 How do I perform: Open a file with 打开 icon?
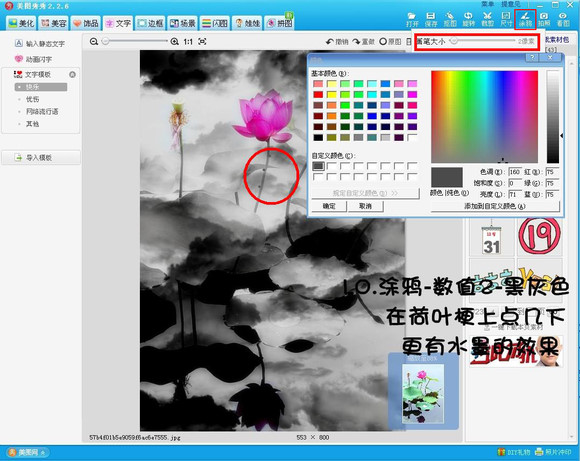click(412, 19)
